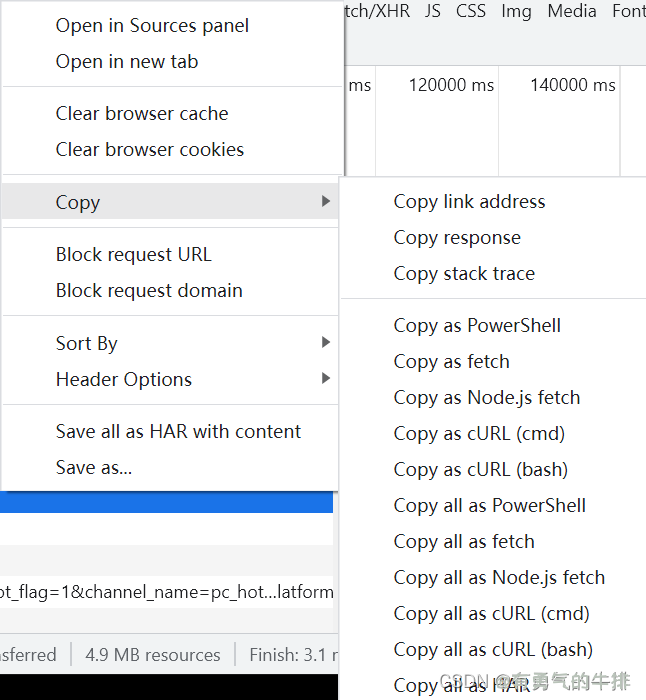Expand the Copy submenu arrow
This screenshot has width=646, height=700.
coord(326,202)
